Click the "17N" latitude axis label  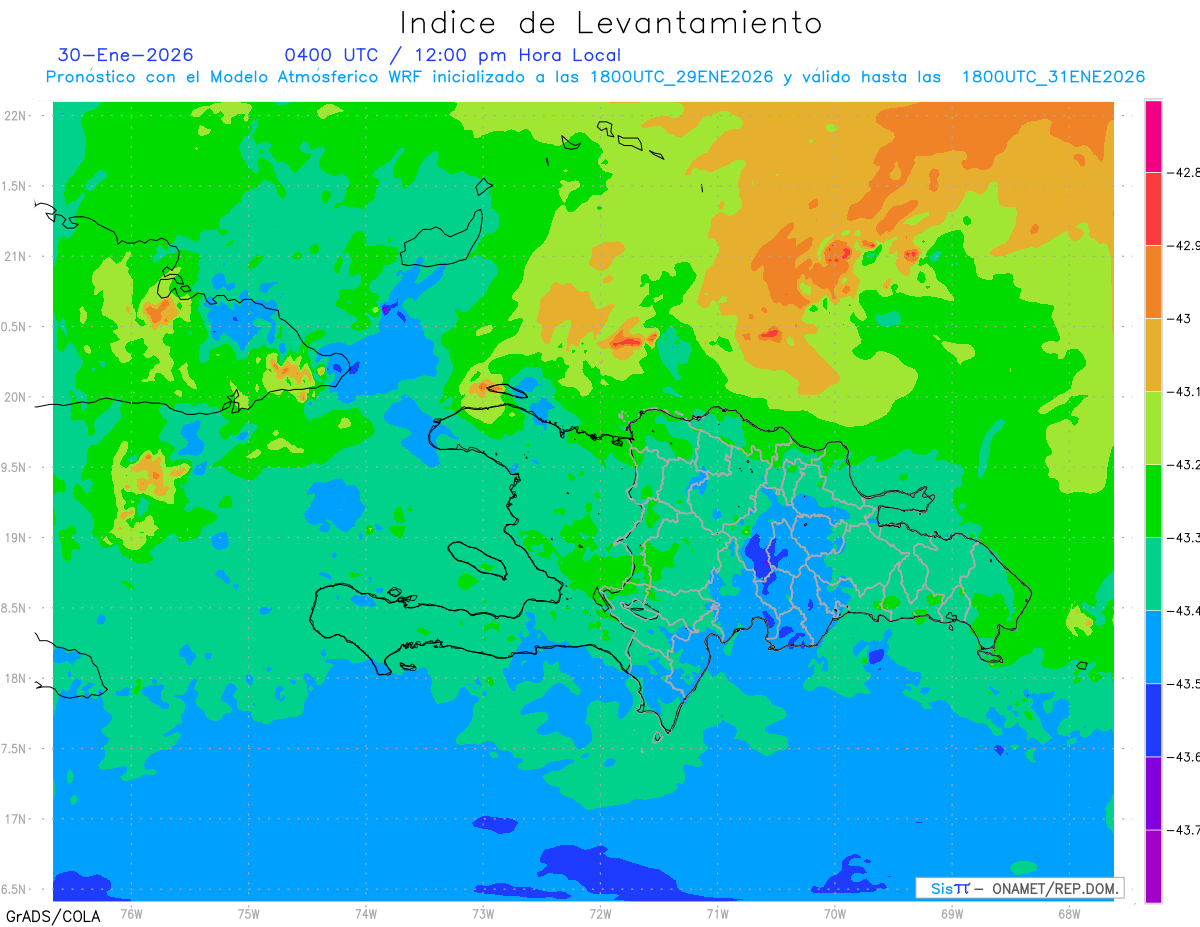[x=17, y=820]
